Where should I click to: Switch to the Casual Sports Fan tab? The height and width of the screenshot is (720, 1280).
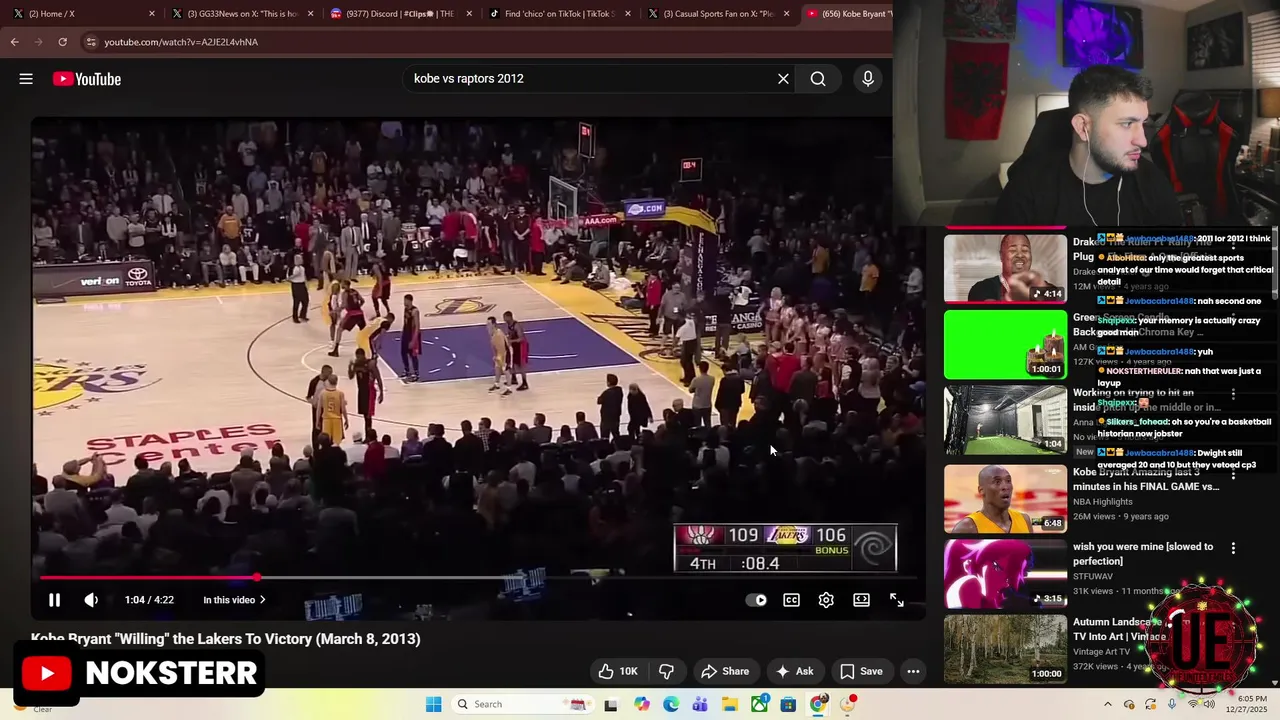(718, 14)
